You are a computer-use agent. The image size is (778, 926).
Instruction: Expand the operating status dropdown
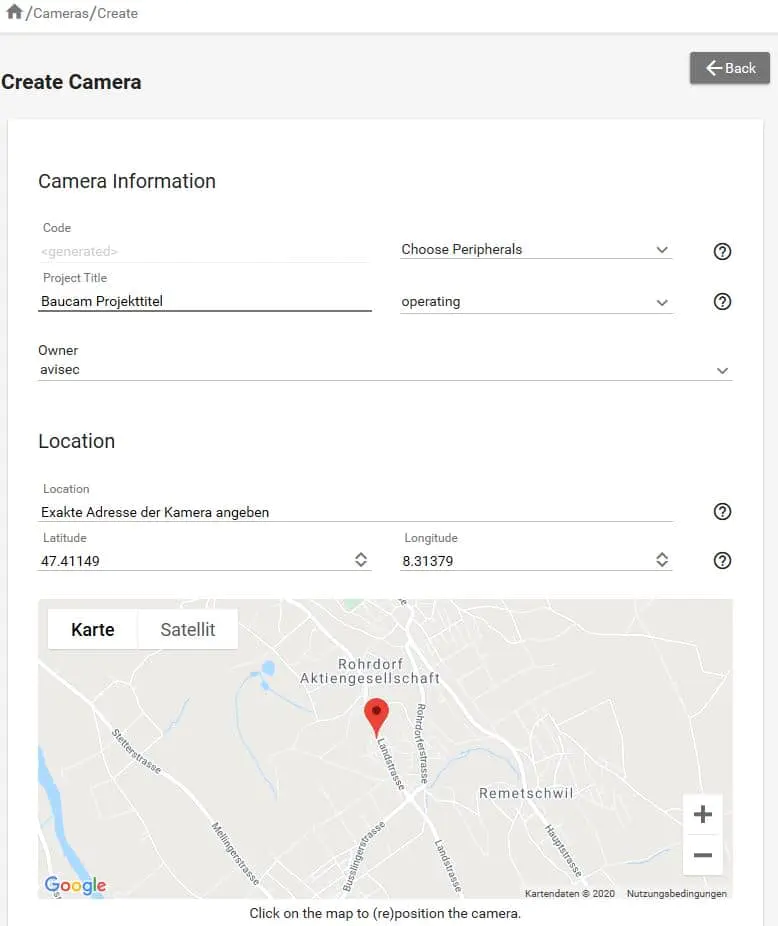(535, 302)
